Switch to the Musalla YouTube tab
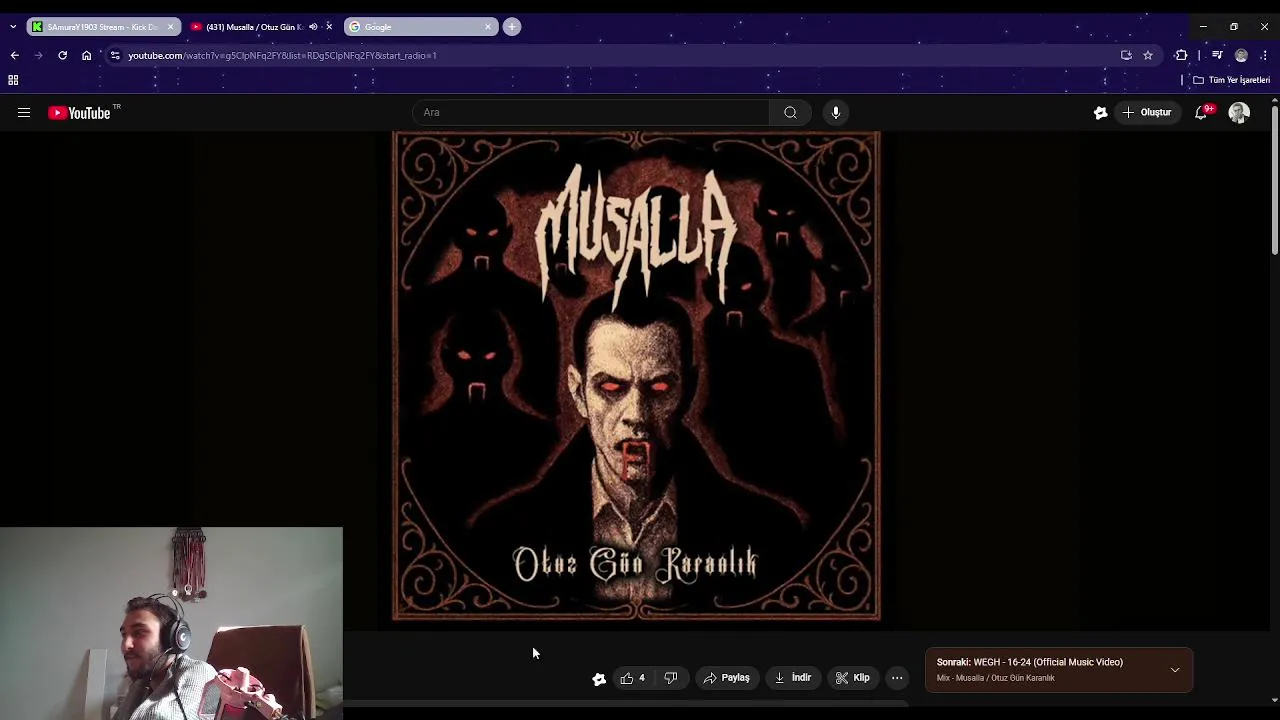The width and height of the screenshot is (1280, 720). pyautogui.click(x=262, y=27)
